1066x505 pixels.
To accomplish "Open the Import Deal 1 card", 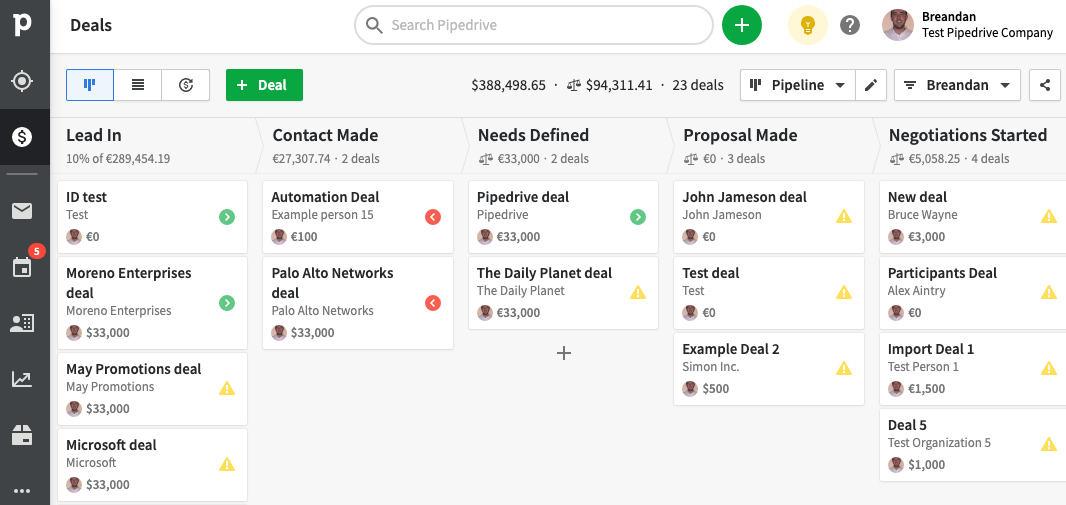I will coord(973,369).
